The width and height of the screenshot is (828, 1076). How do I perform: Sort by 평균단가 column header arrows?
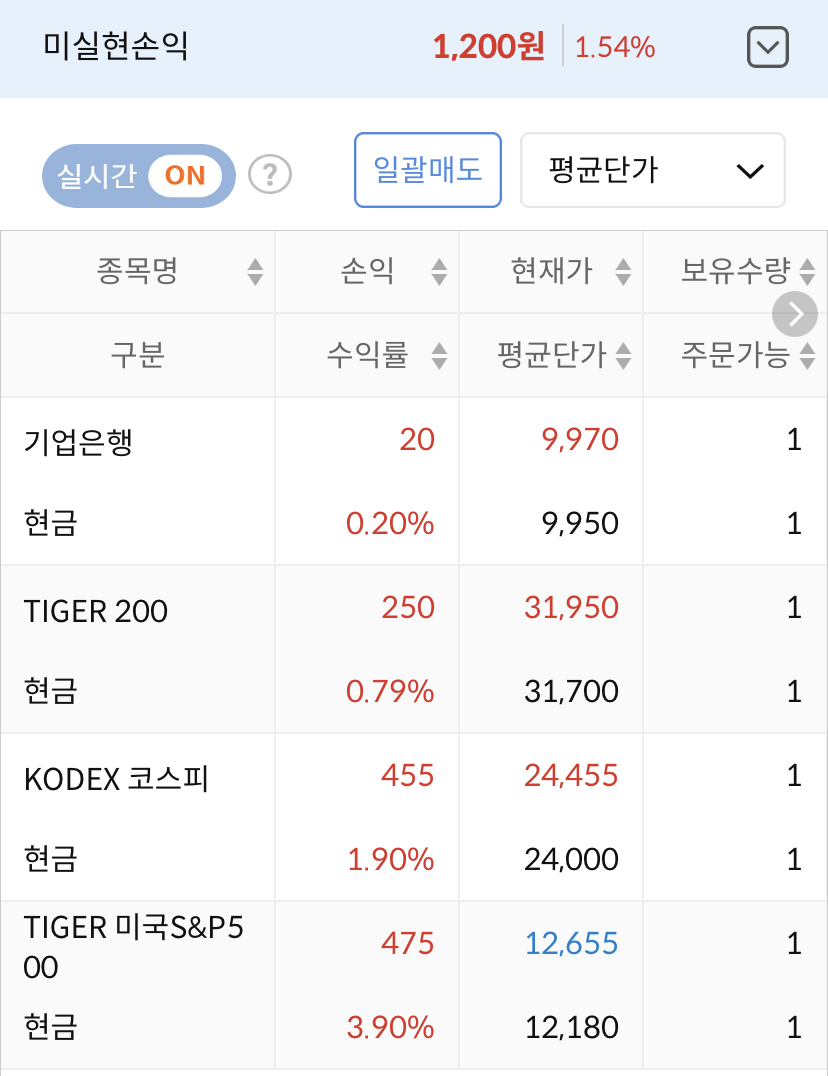[x=623, y=355]
